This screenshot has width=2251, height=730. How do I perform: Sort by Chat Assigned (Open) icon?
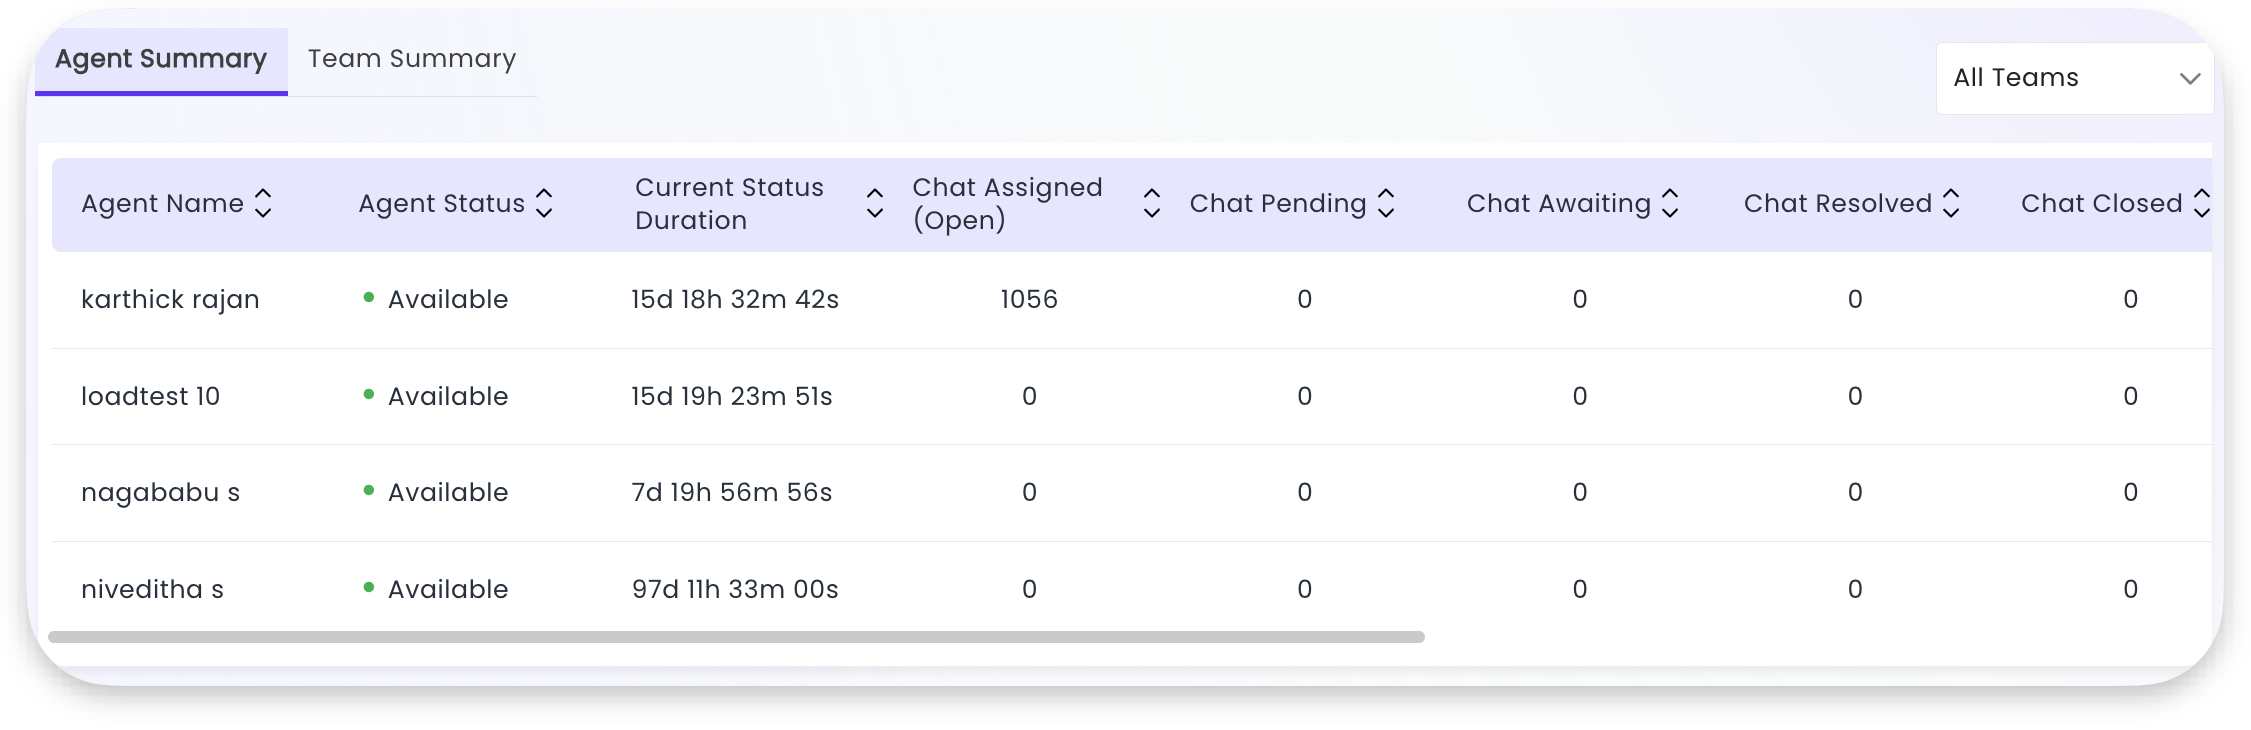click(1151, 204)
